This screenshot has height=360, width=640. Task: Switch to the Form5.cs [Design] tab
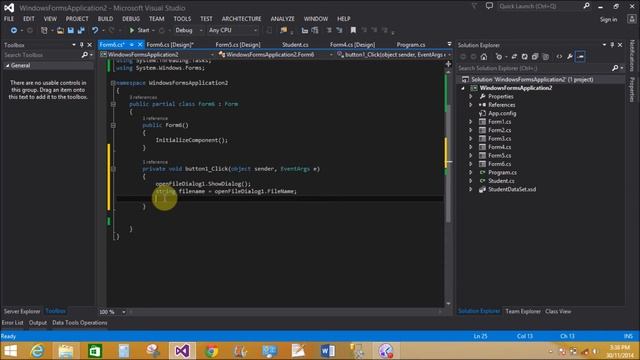238,44
